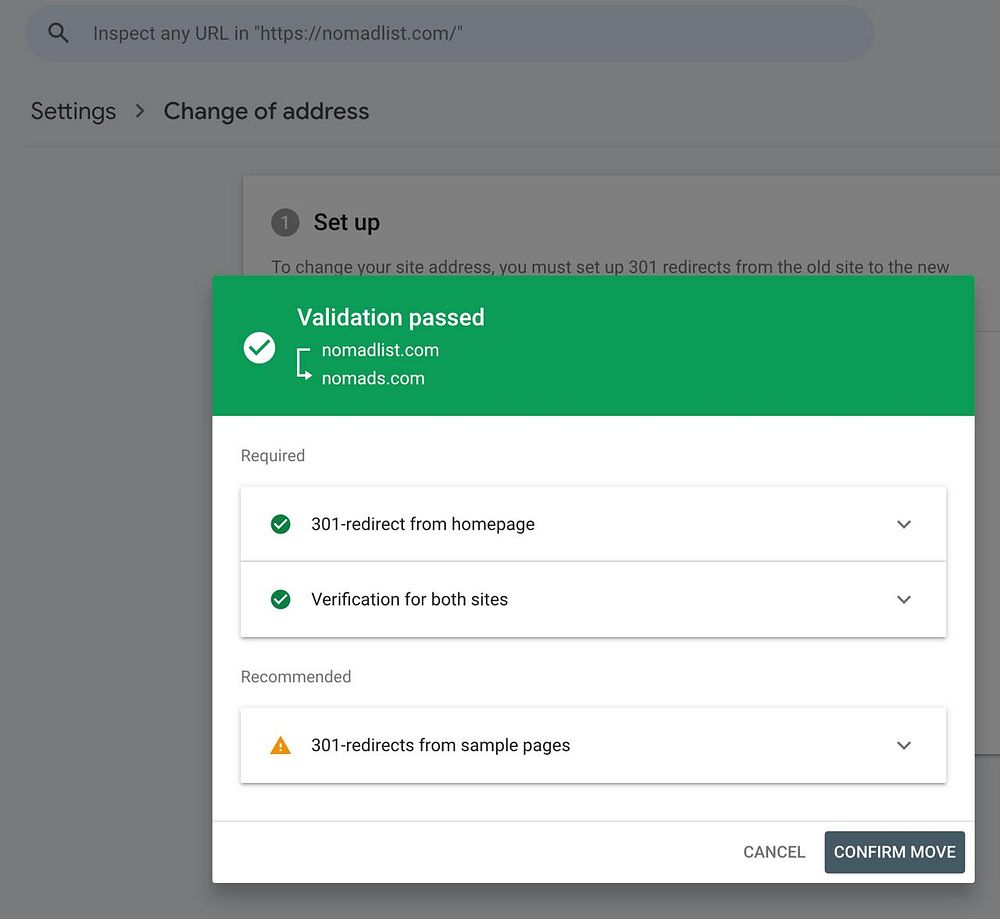Click the orange warning triangle icon
This screenshot has height=919, width=1000.
click(281, 745)
